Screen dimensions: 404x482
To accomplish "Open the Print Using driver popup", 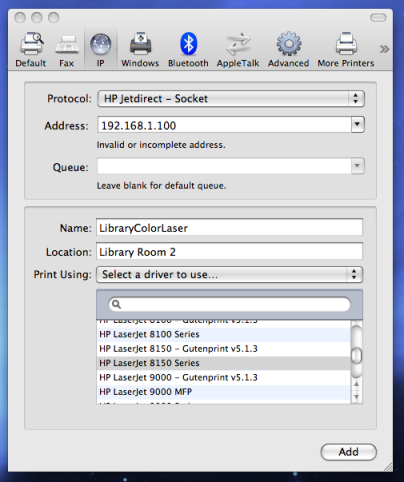I will [x=230, y=275].
